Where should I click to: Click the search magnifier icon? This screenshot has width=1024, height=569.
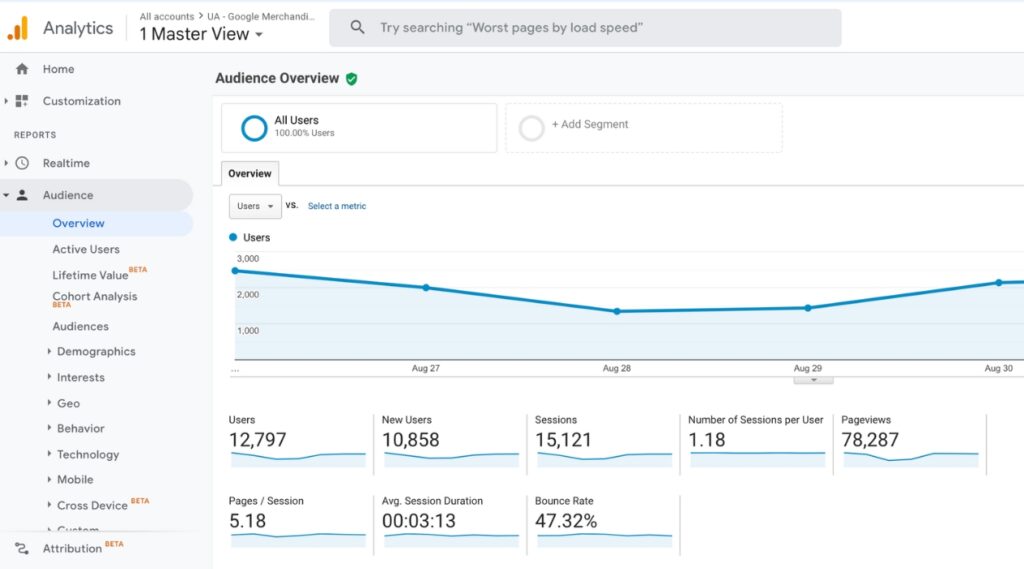tap(357, 28)
